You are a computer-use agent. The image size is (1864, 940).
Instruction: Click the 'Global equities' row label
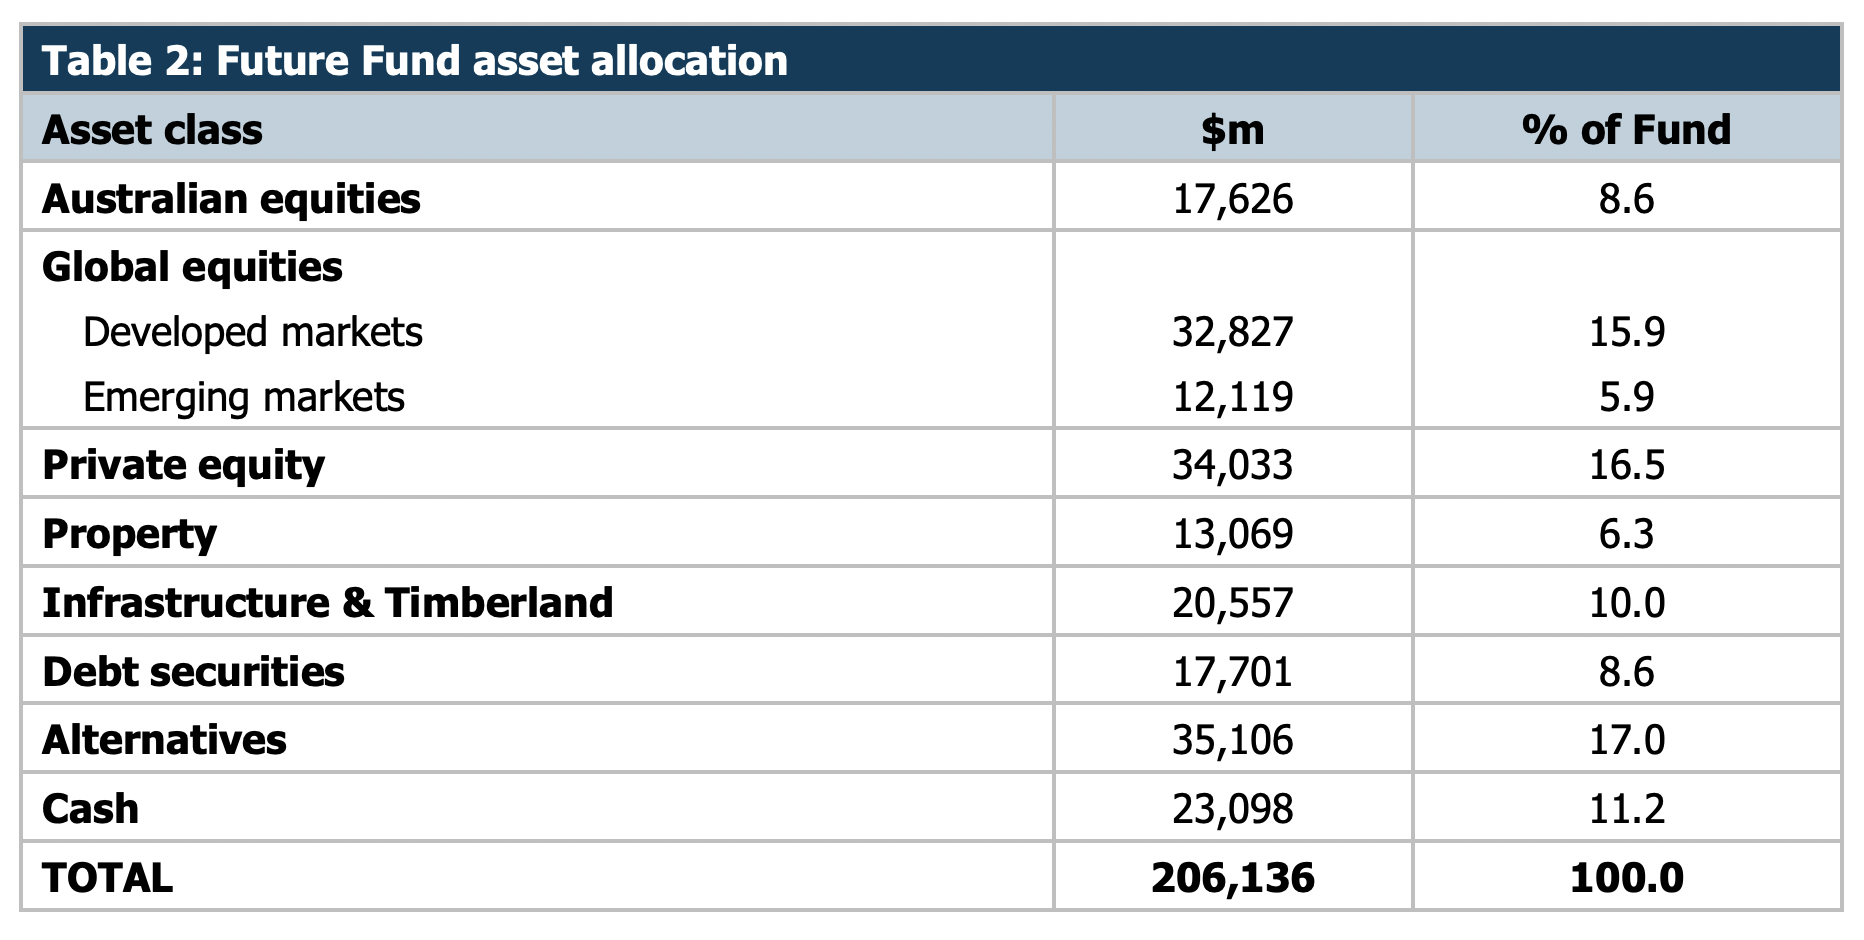pos(192,267)
